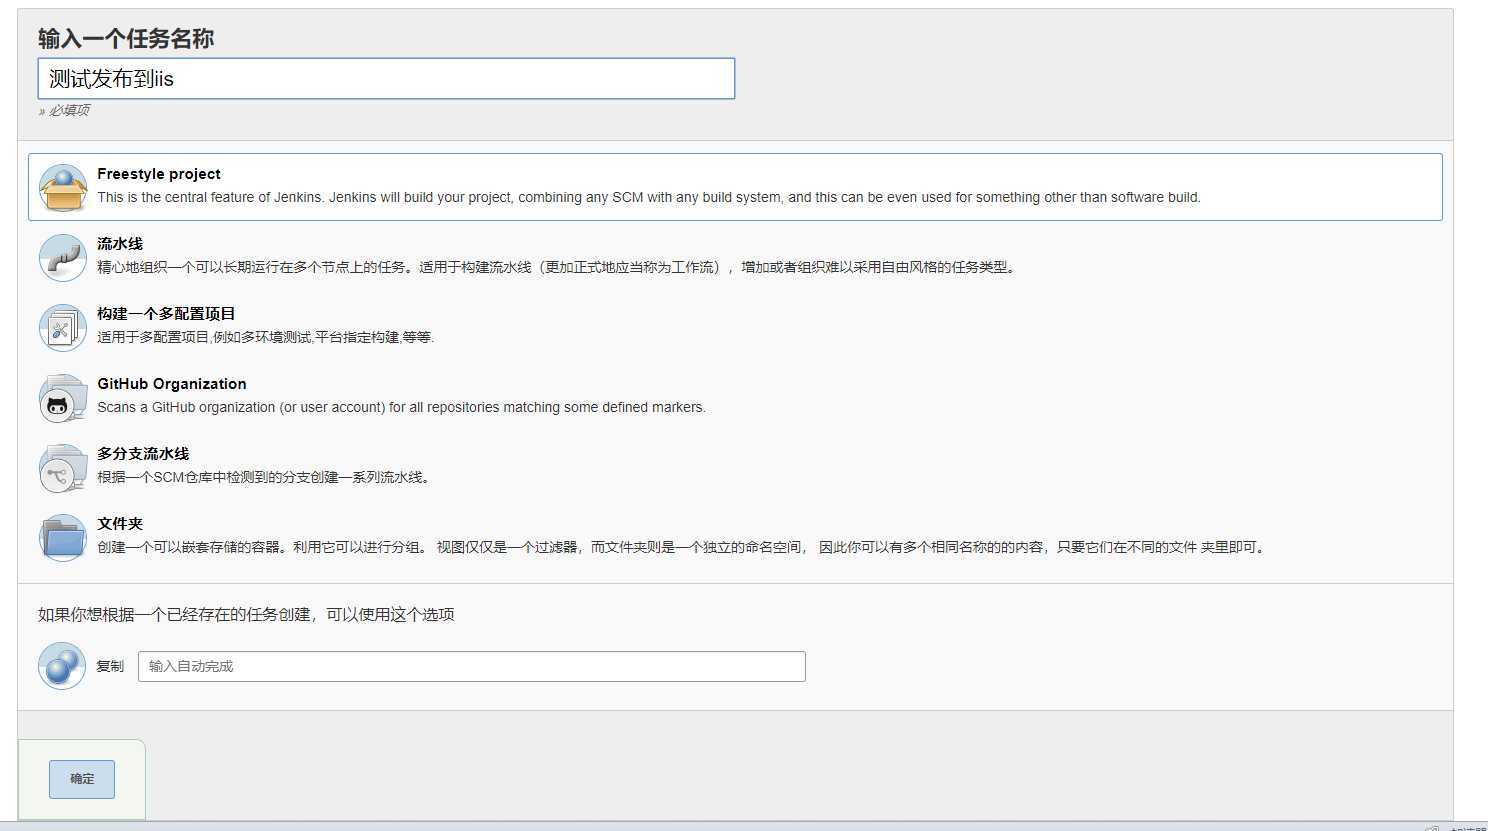Image resolution: width=1488 pixels, height=831 pixels.
Task: Click the 构建一个多配置项目 tools icon
Action: coord(62,328)
